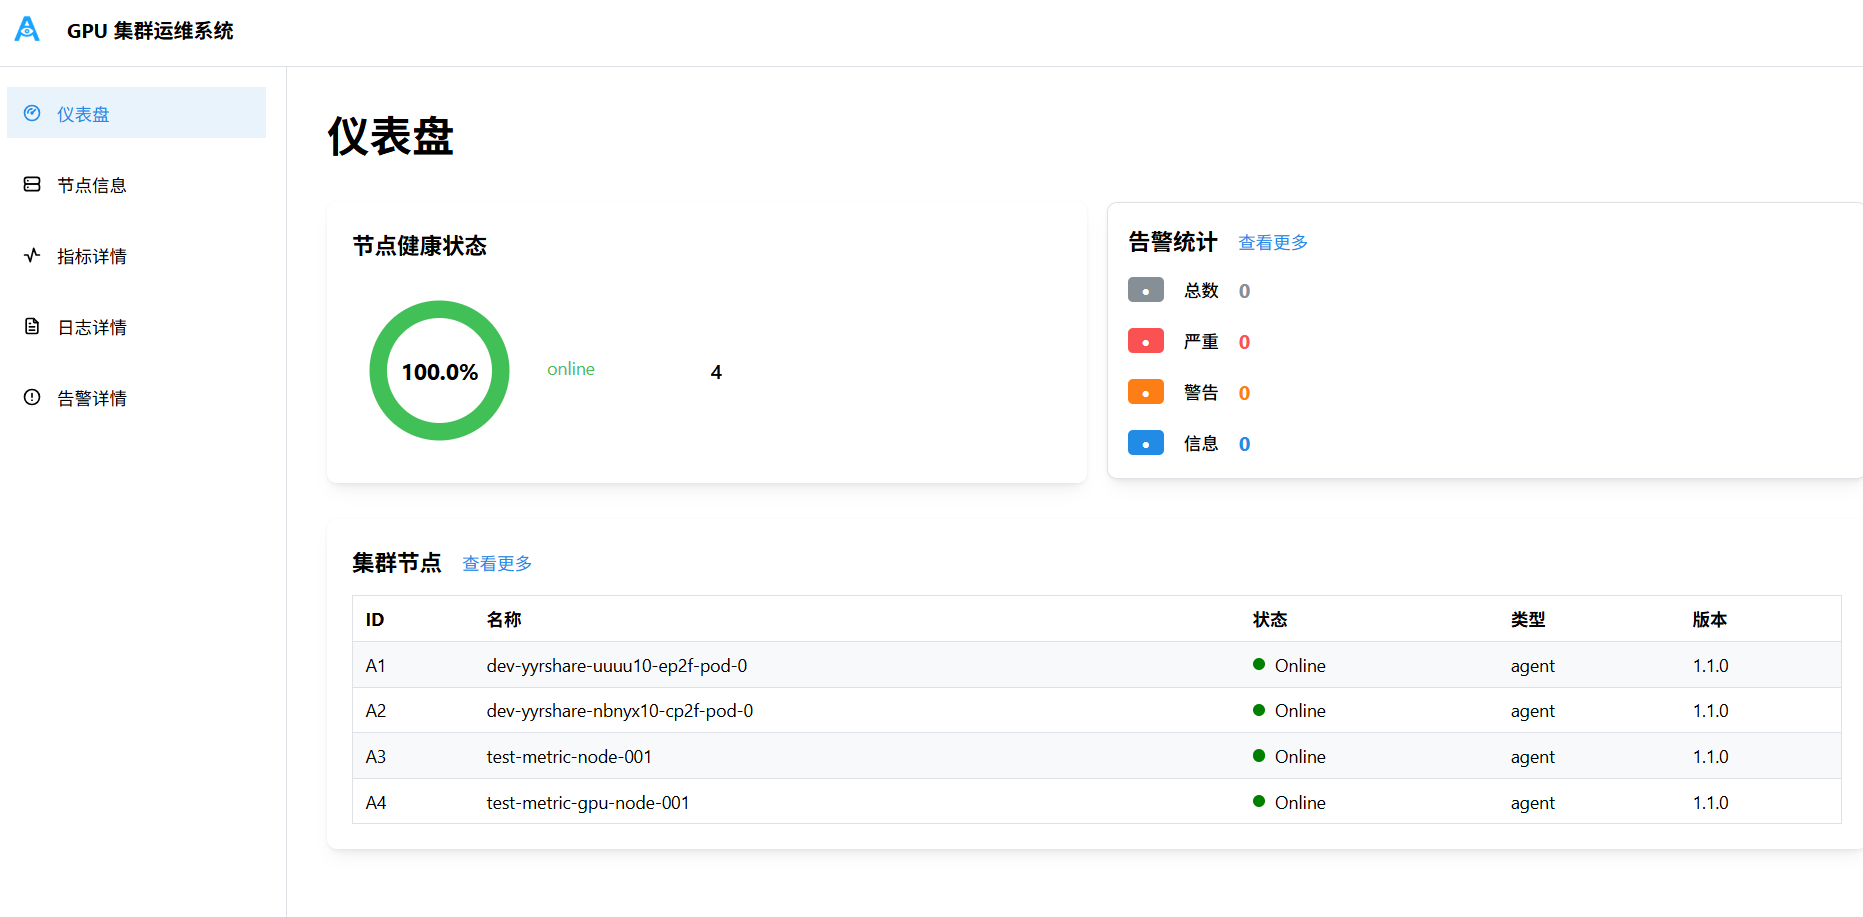Click the 版本 column header
This screenshot has width=1863, height=917.
pos(1710,620)
